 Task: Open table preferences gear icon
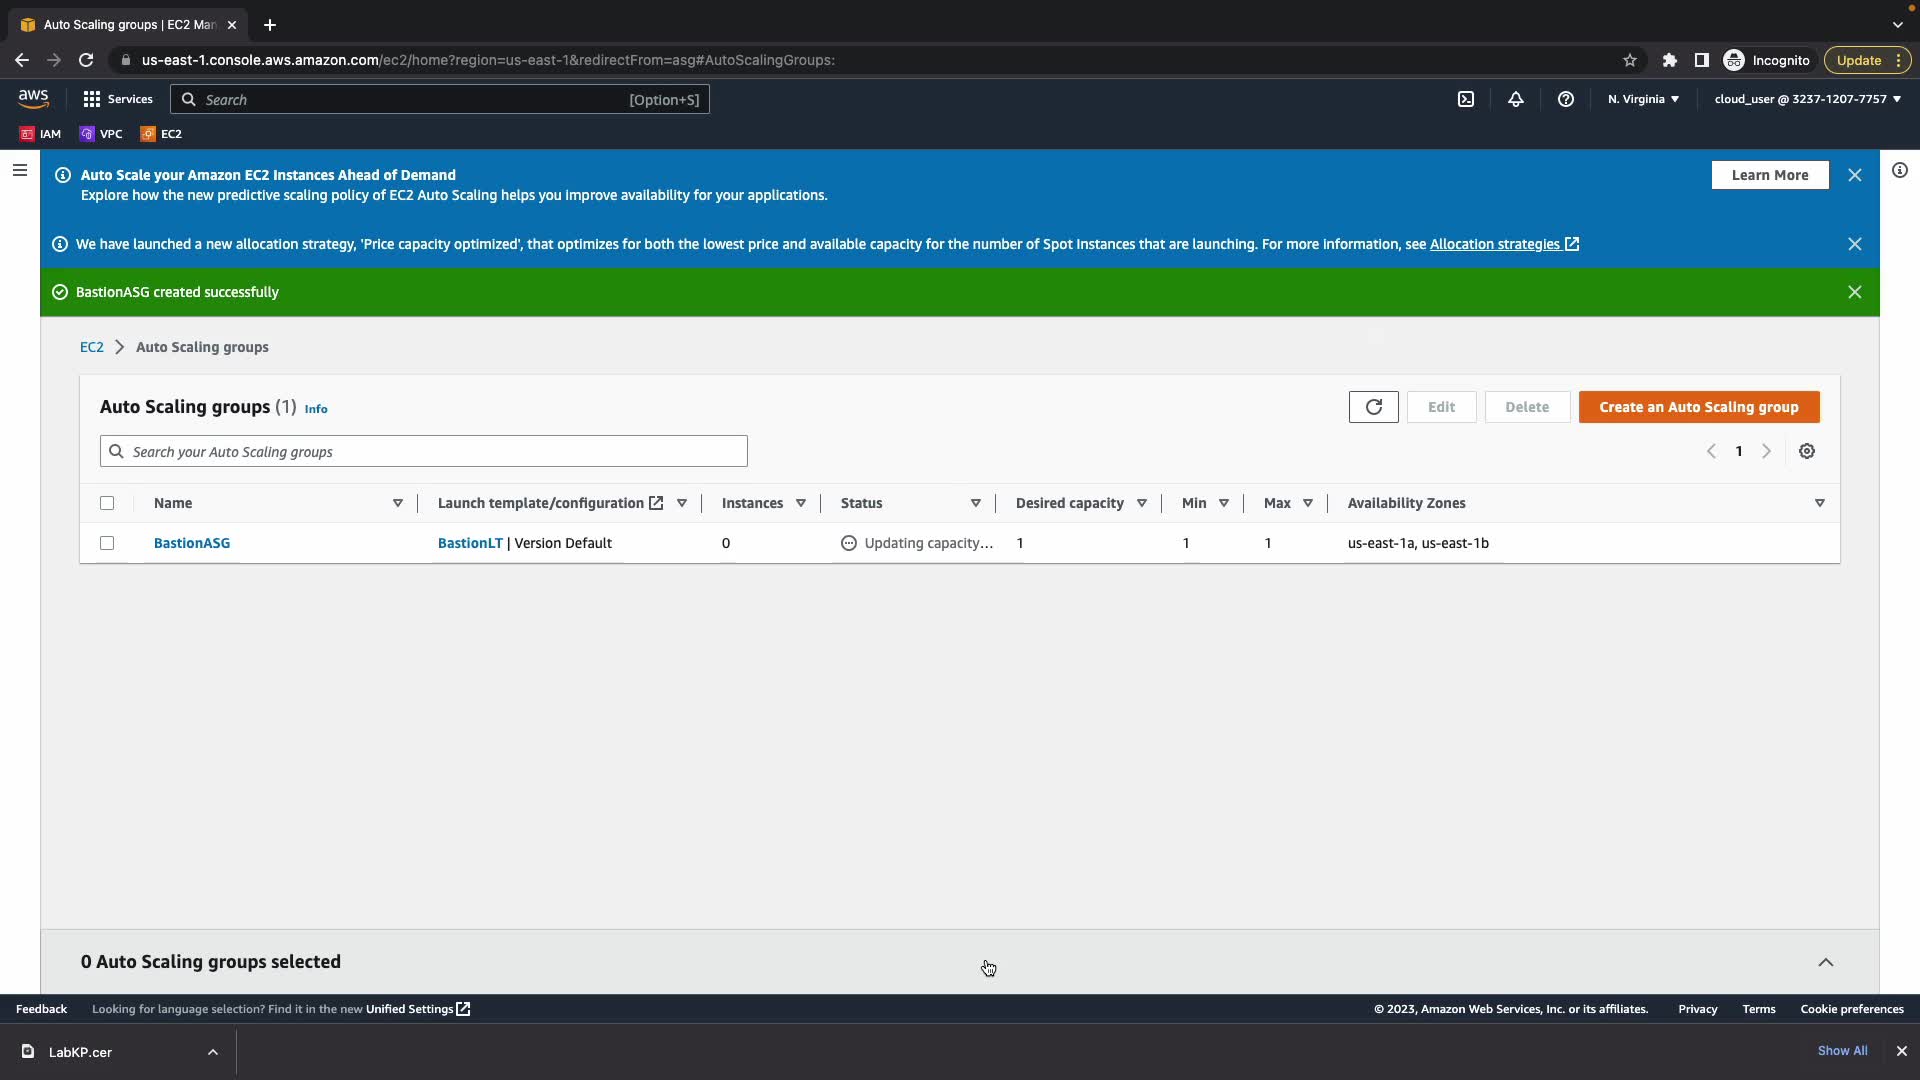[x=1806, y=451]
